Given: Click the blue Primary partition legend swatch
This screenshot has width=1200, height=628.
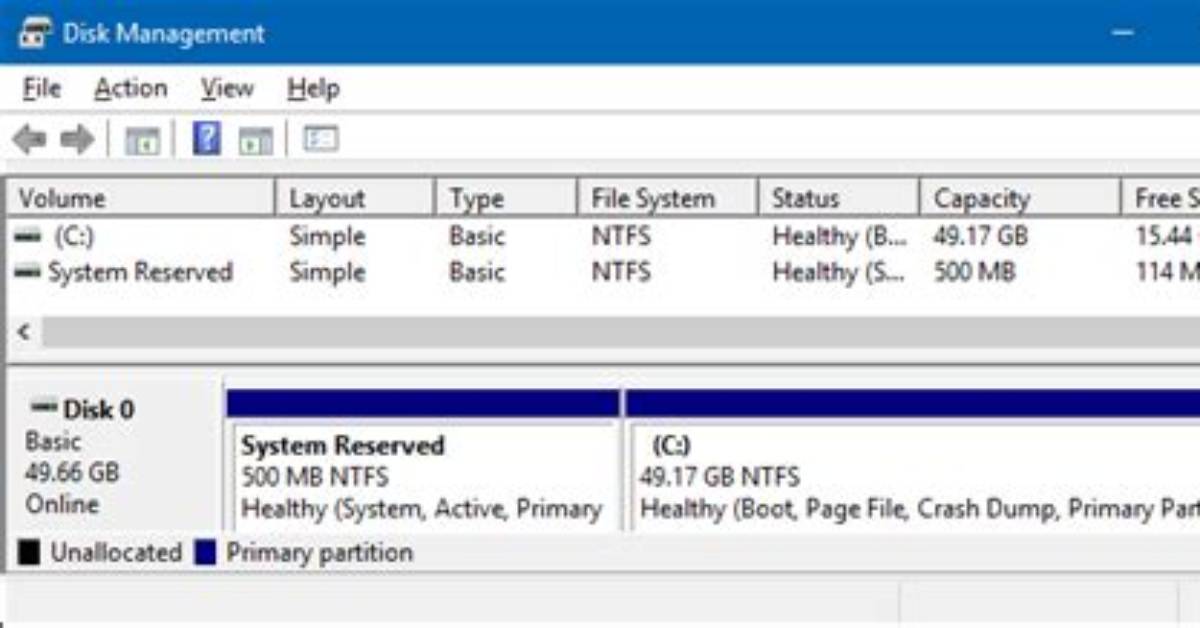Looking at the screenshot, I should click(205, 553).
